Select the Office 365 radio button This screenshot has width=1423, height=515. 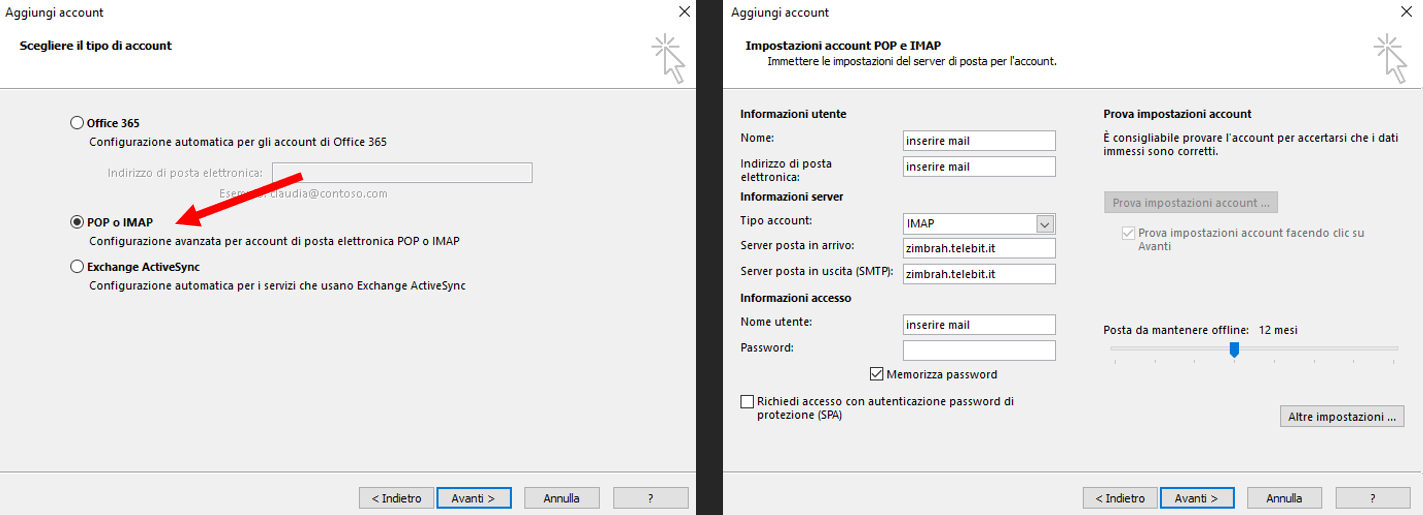click(77, 123)
